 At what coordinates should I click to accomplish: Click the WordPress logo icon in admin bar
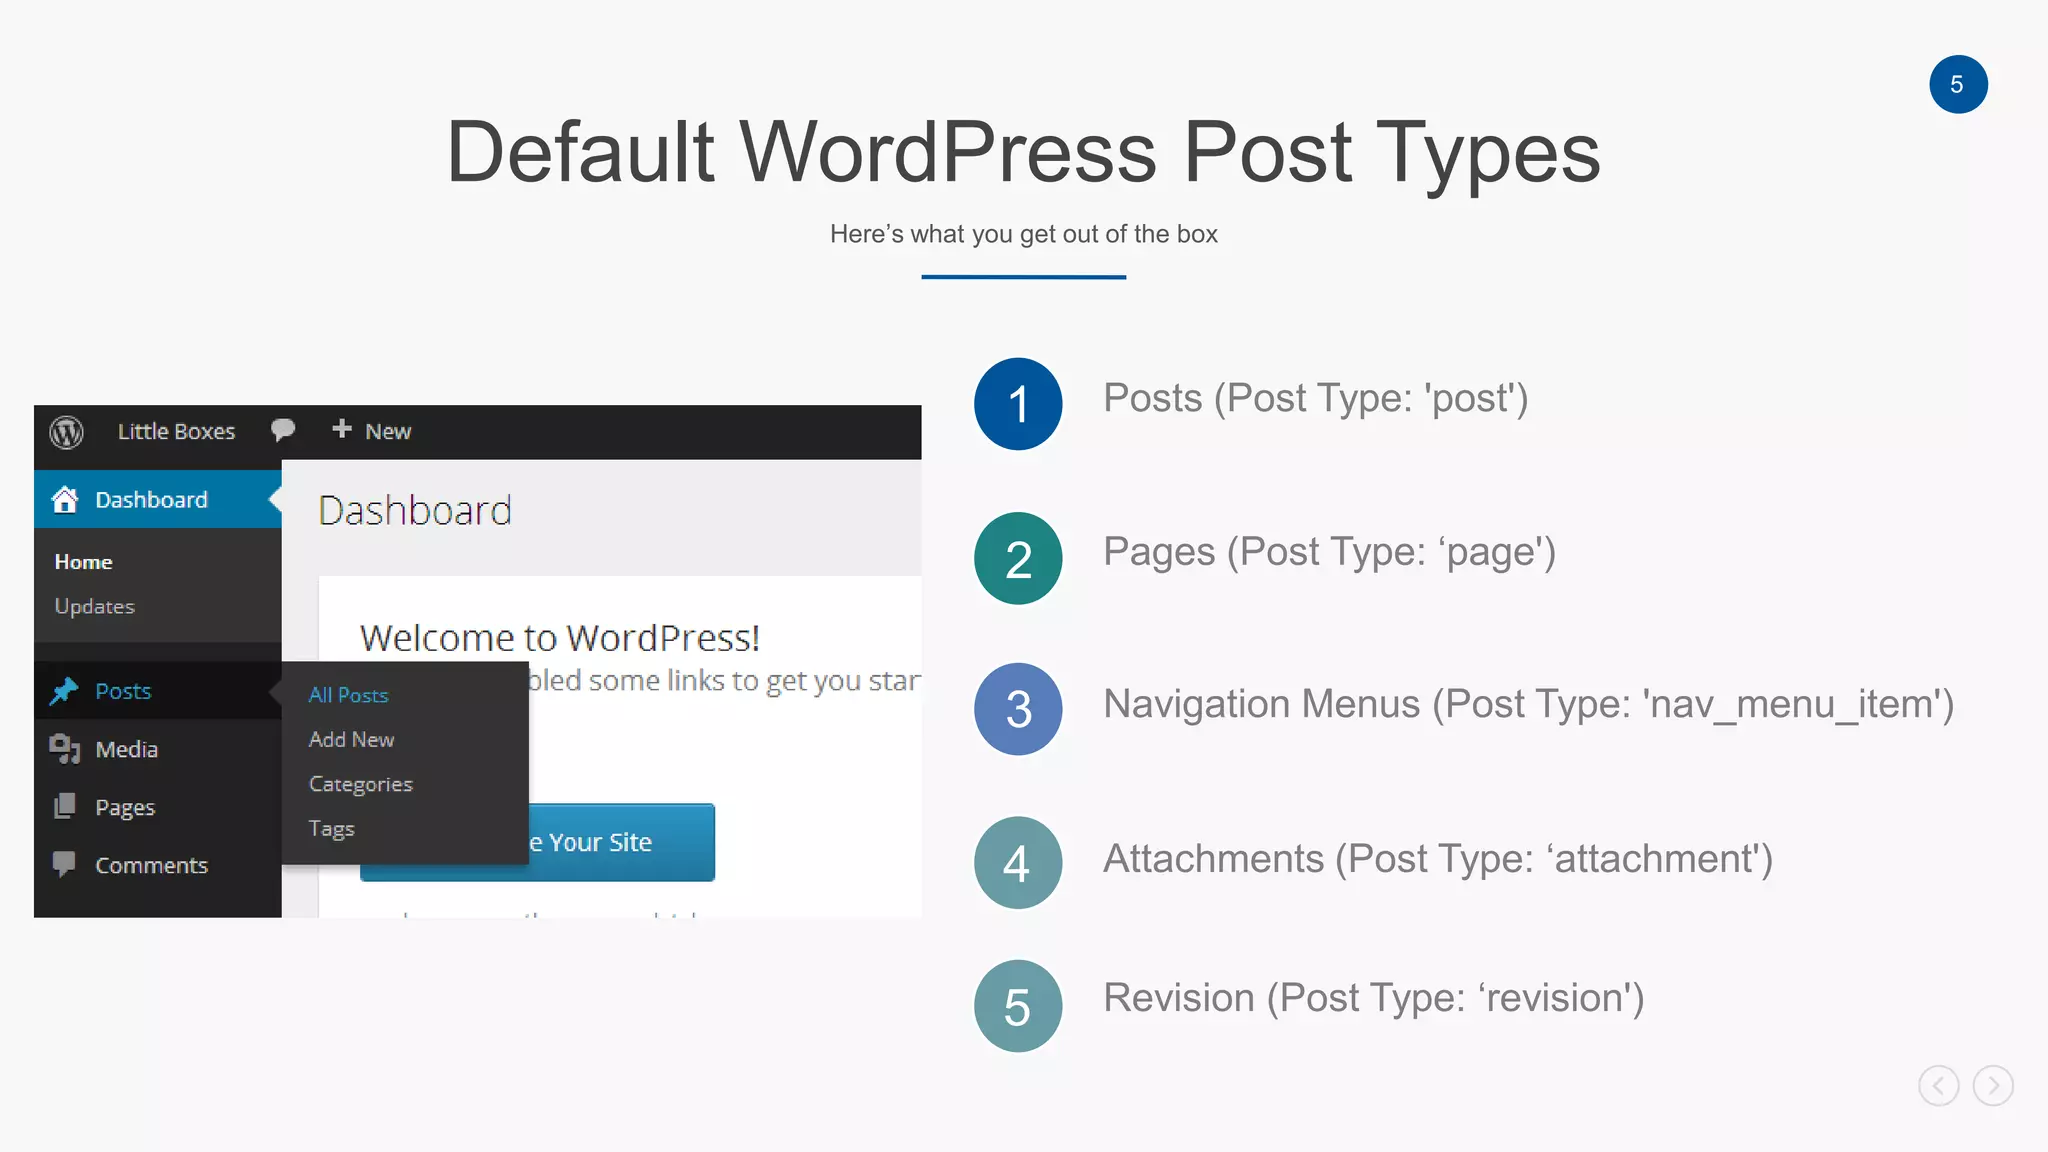pos(66,432)
